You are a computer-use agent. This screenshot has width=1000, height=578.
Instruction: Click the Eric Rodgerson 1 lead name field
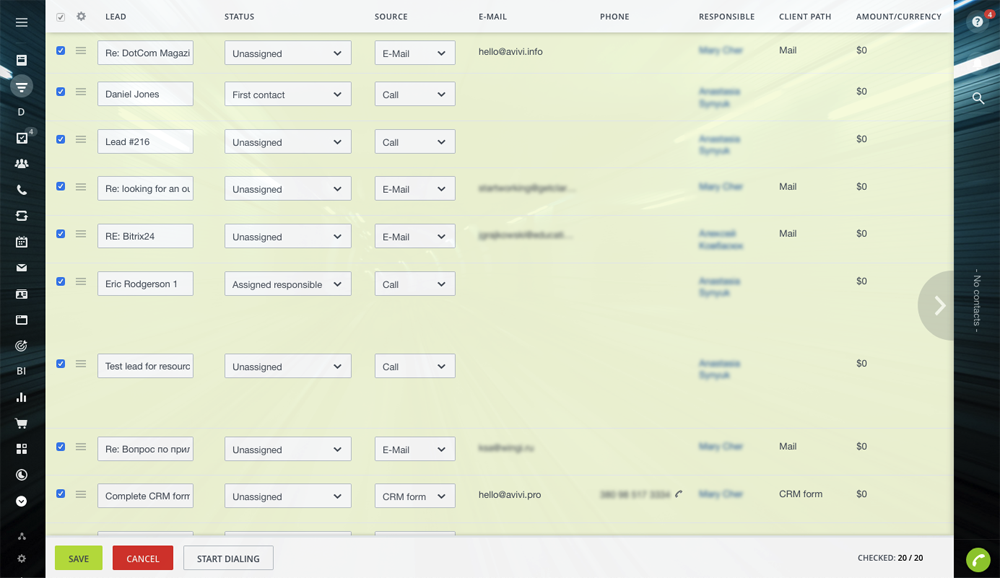click(x=145, y=284)
